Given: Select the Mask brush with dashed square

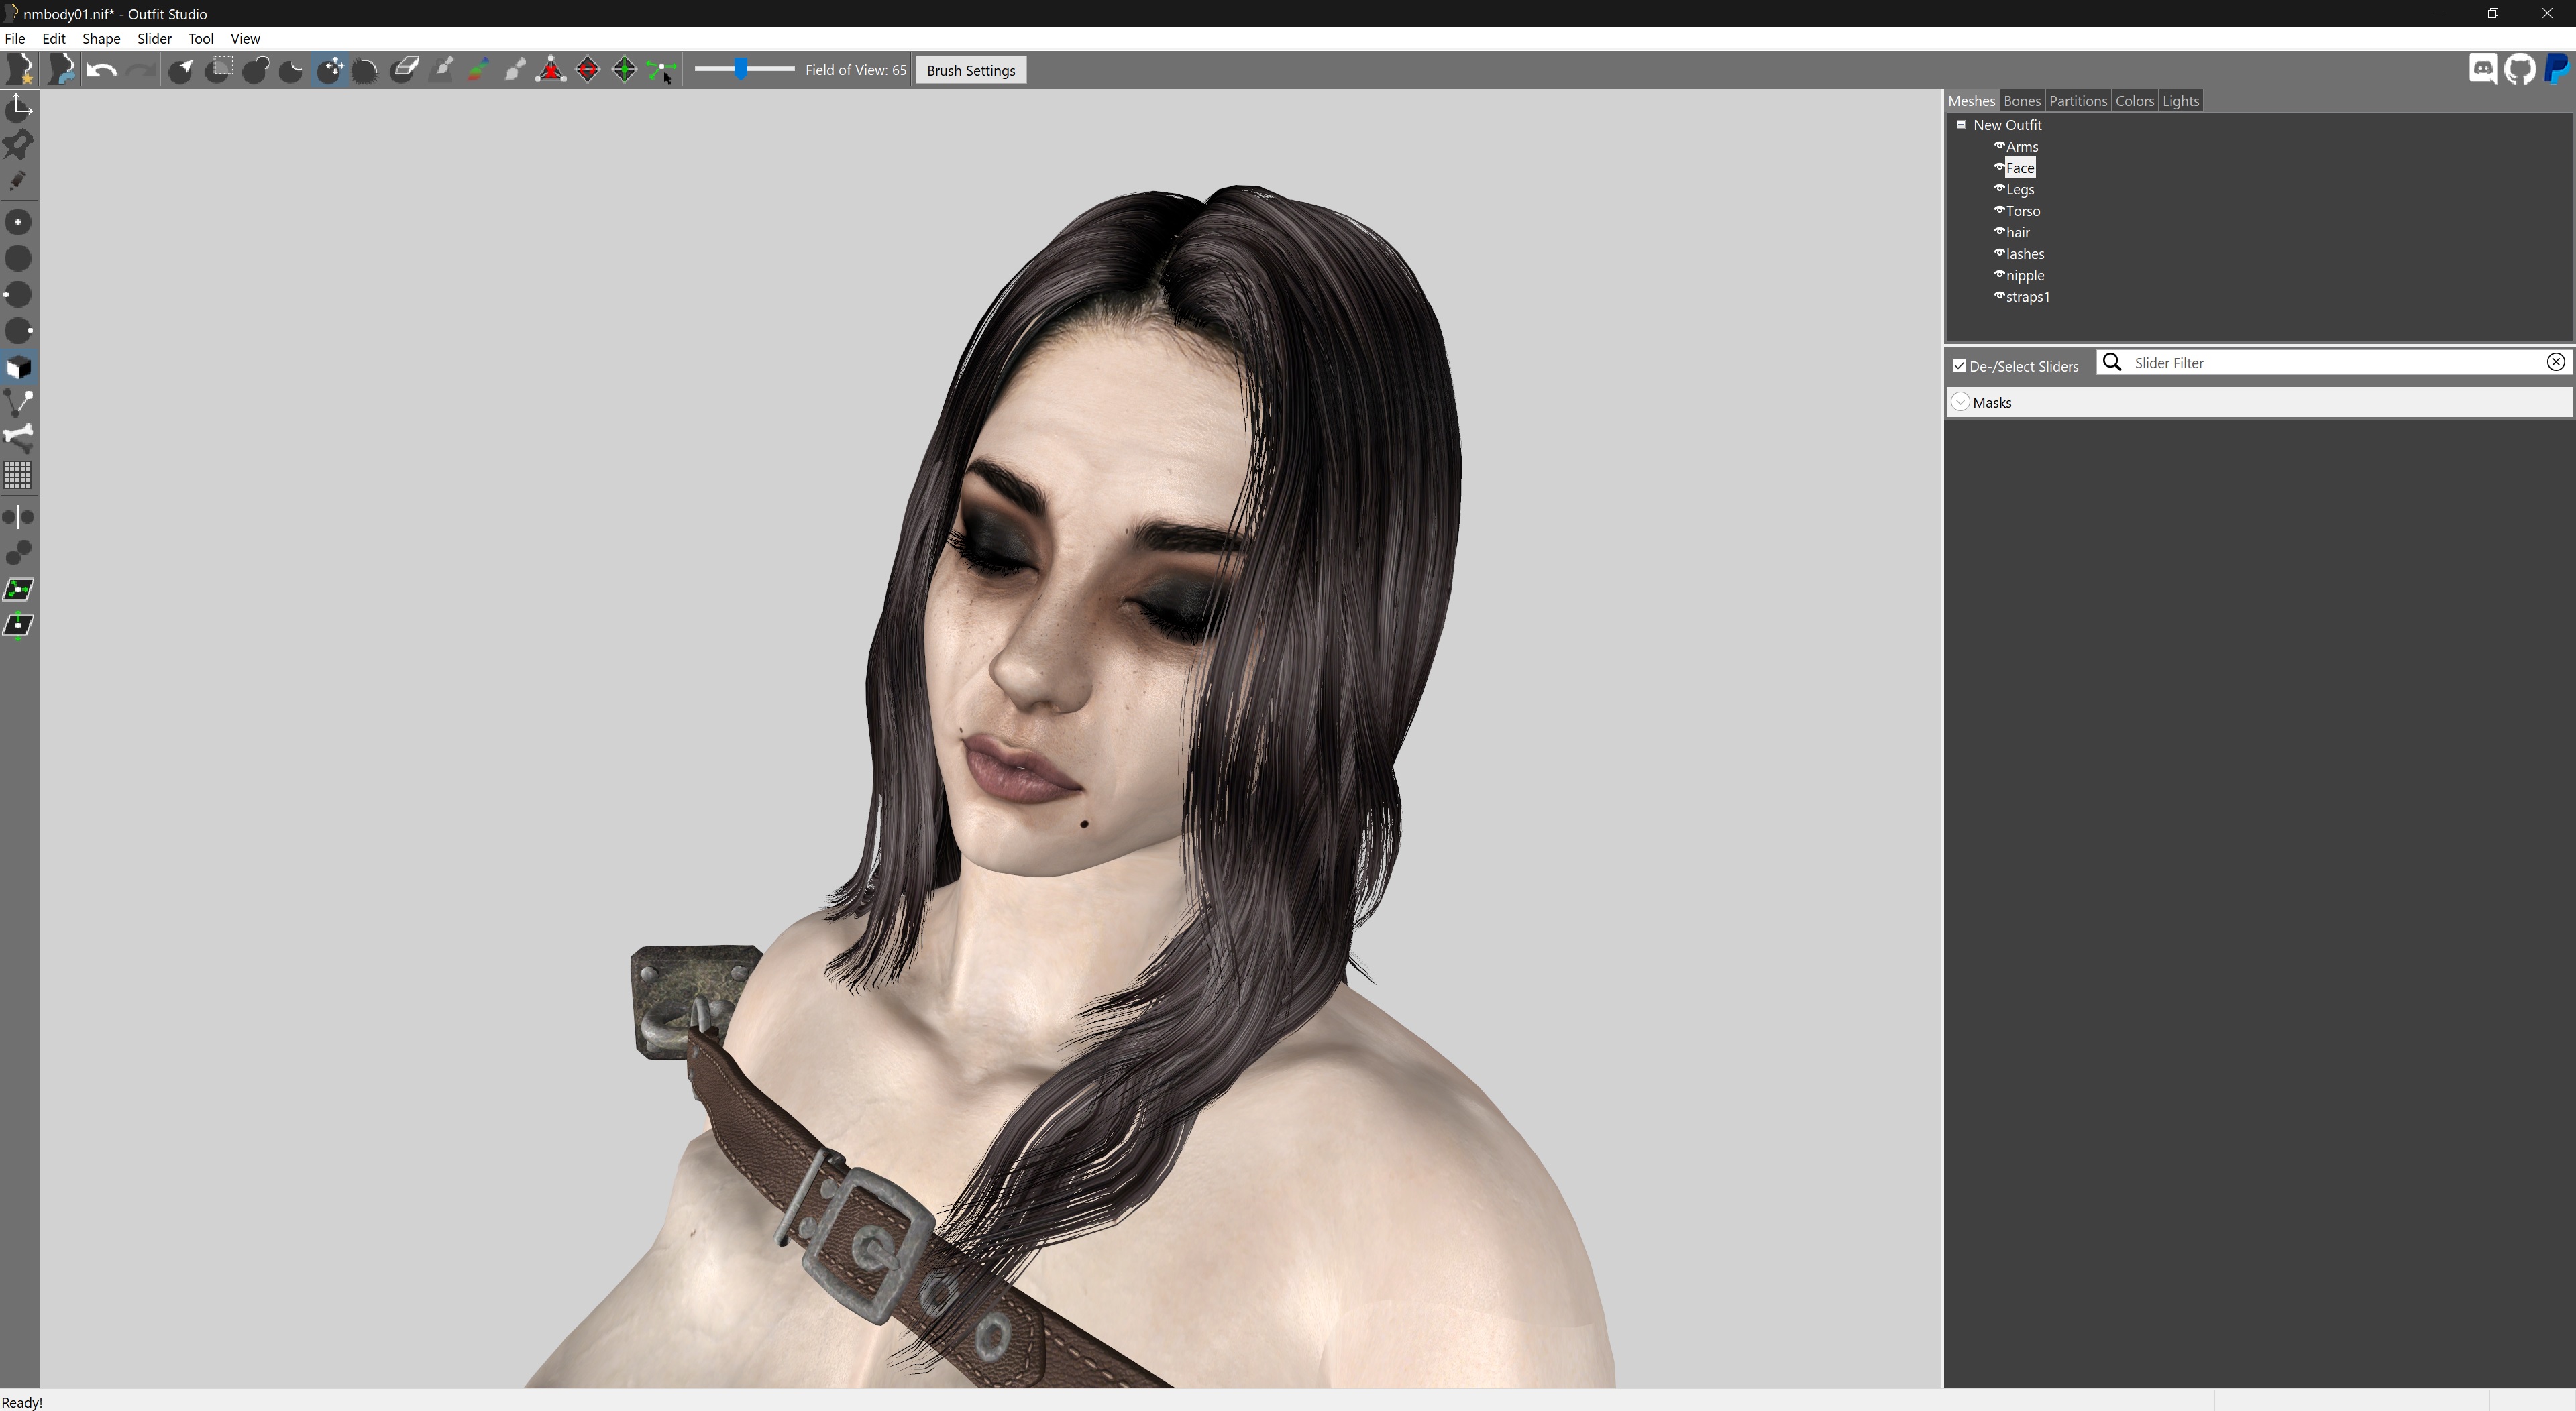Looking at the screenshot, I should (221, 70).
